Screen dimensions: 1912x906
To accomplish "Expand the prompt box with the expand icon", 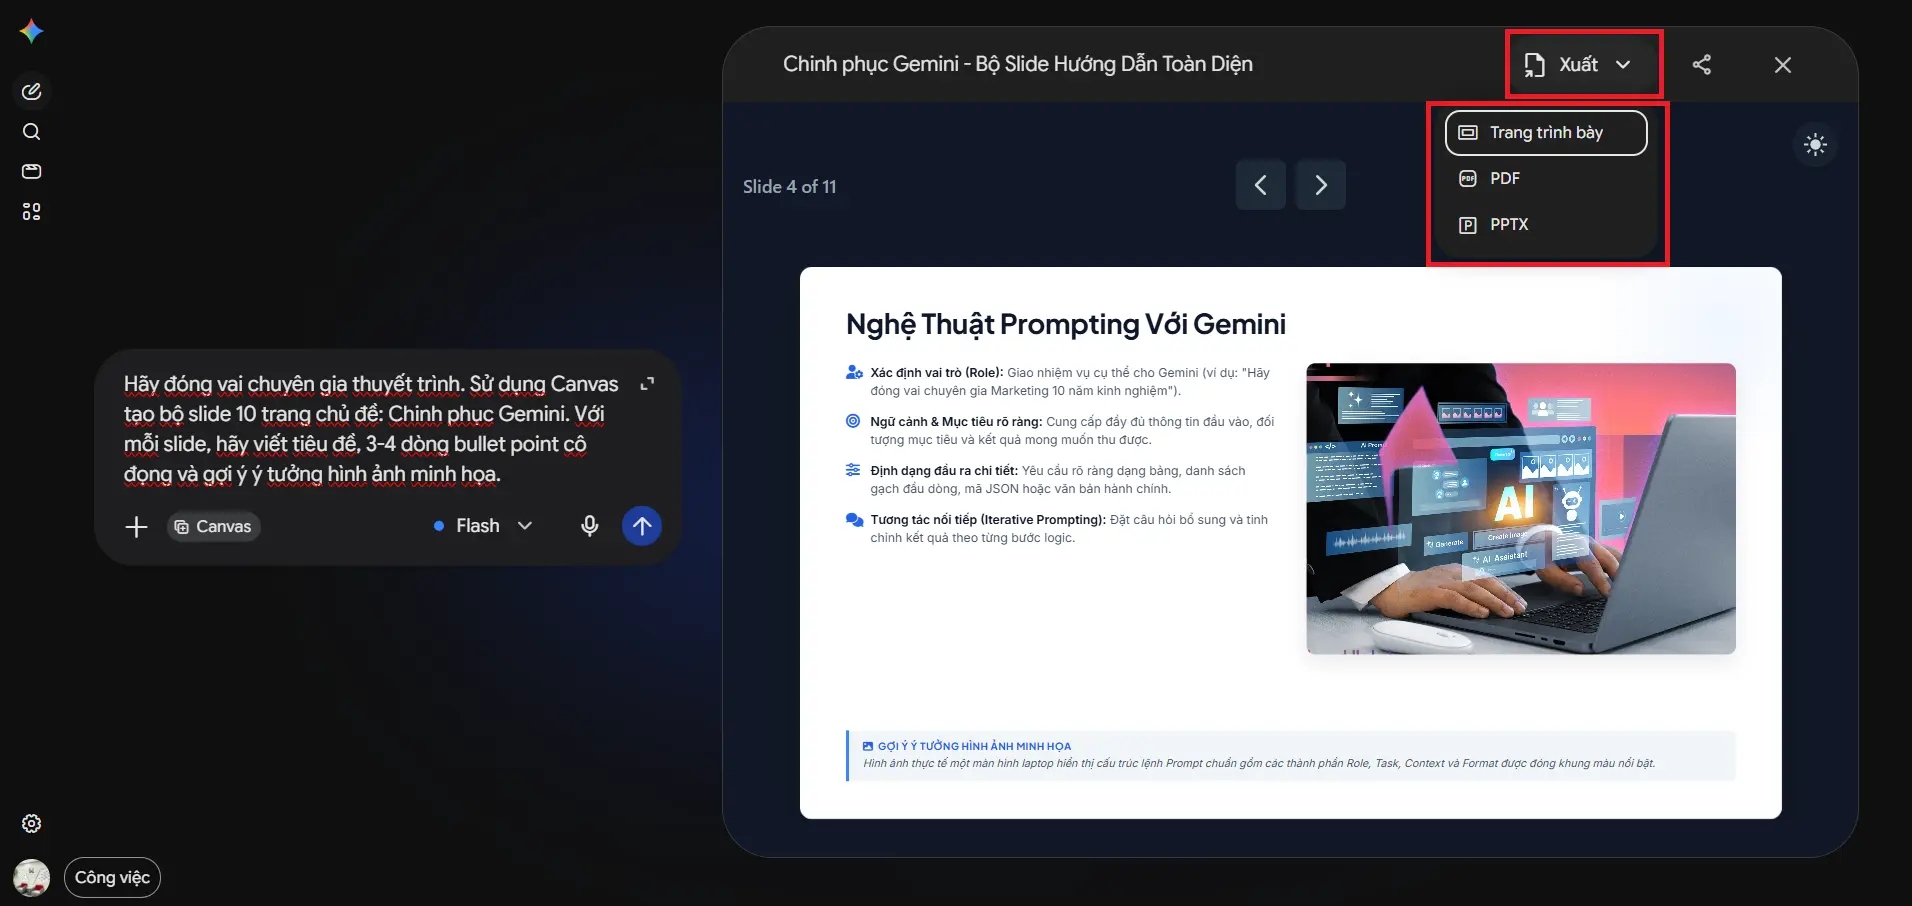I will click(647, 383).
